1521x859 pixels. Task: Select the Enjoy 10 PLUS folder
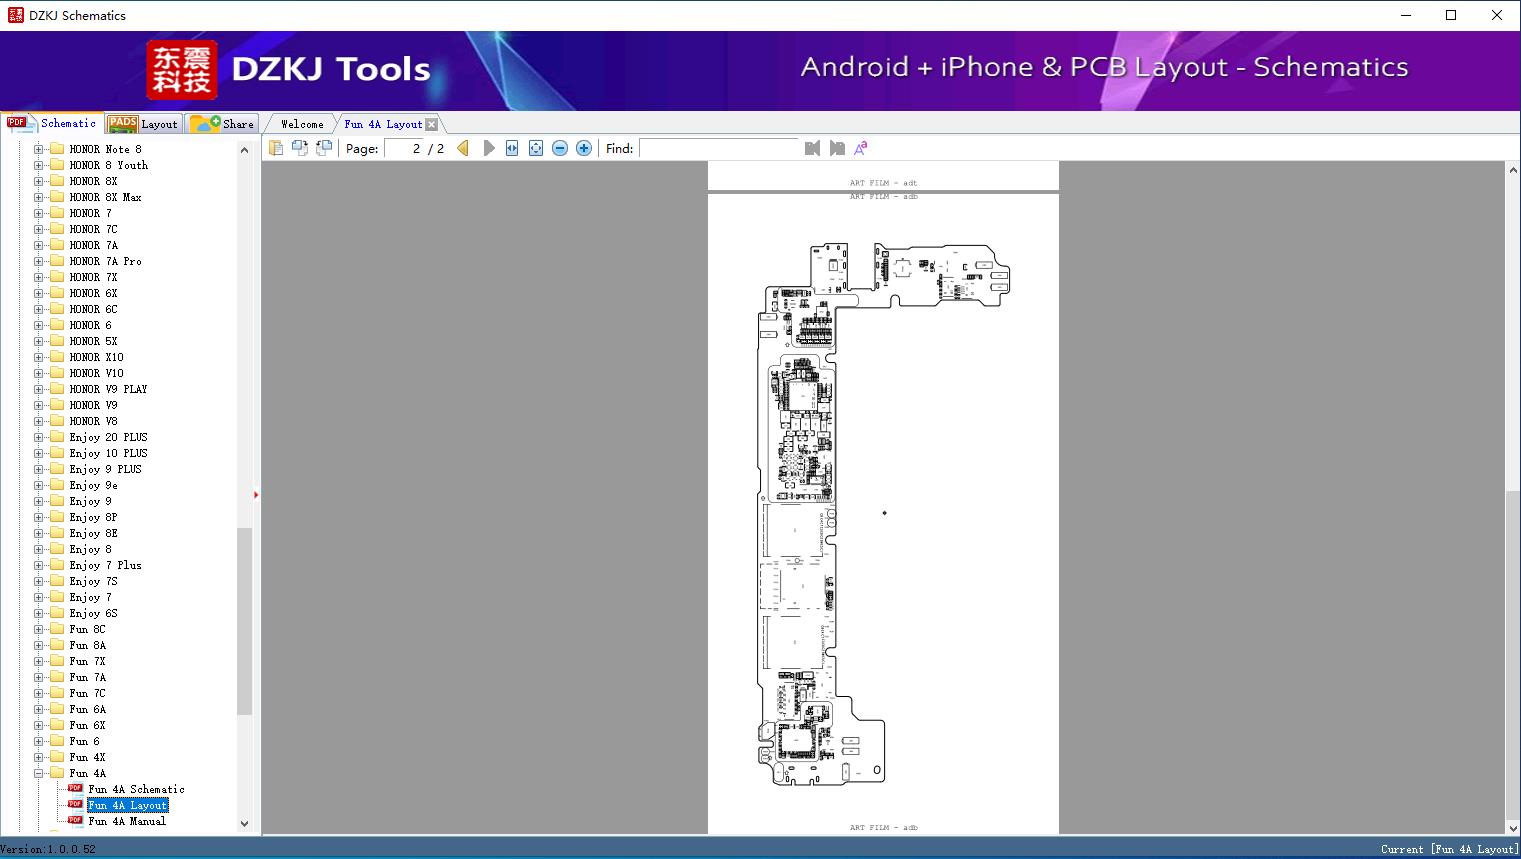click(108, 453)
